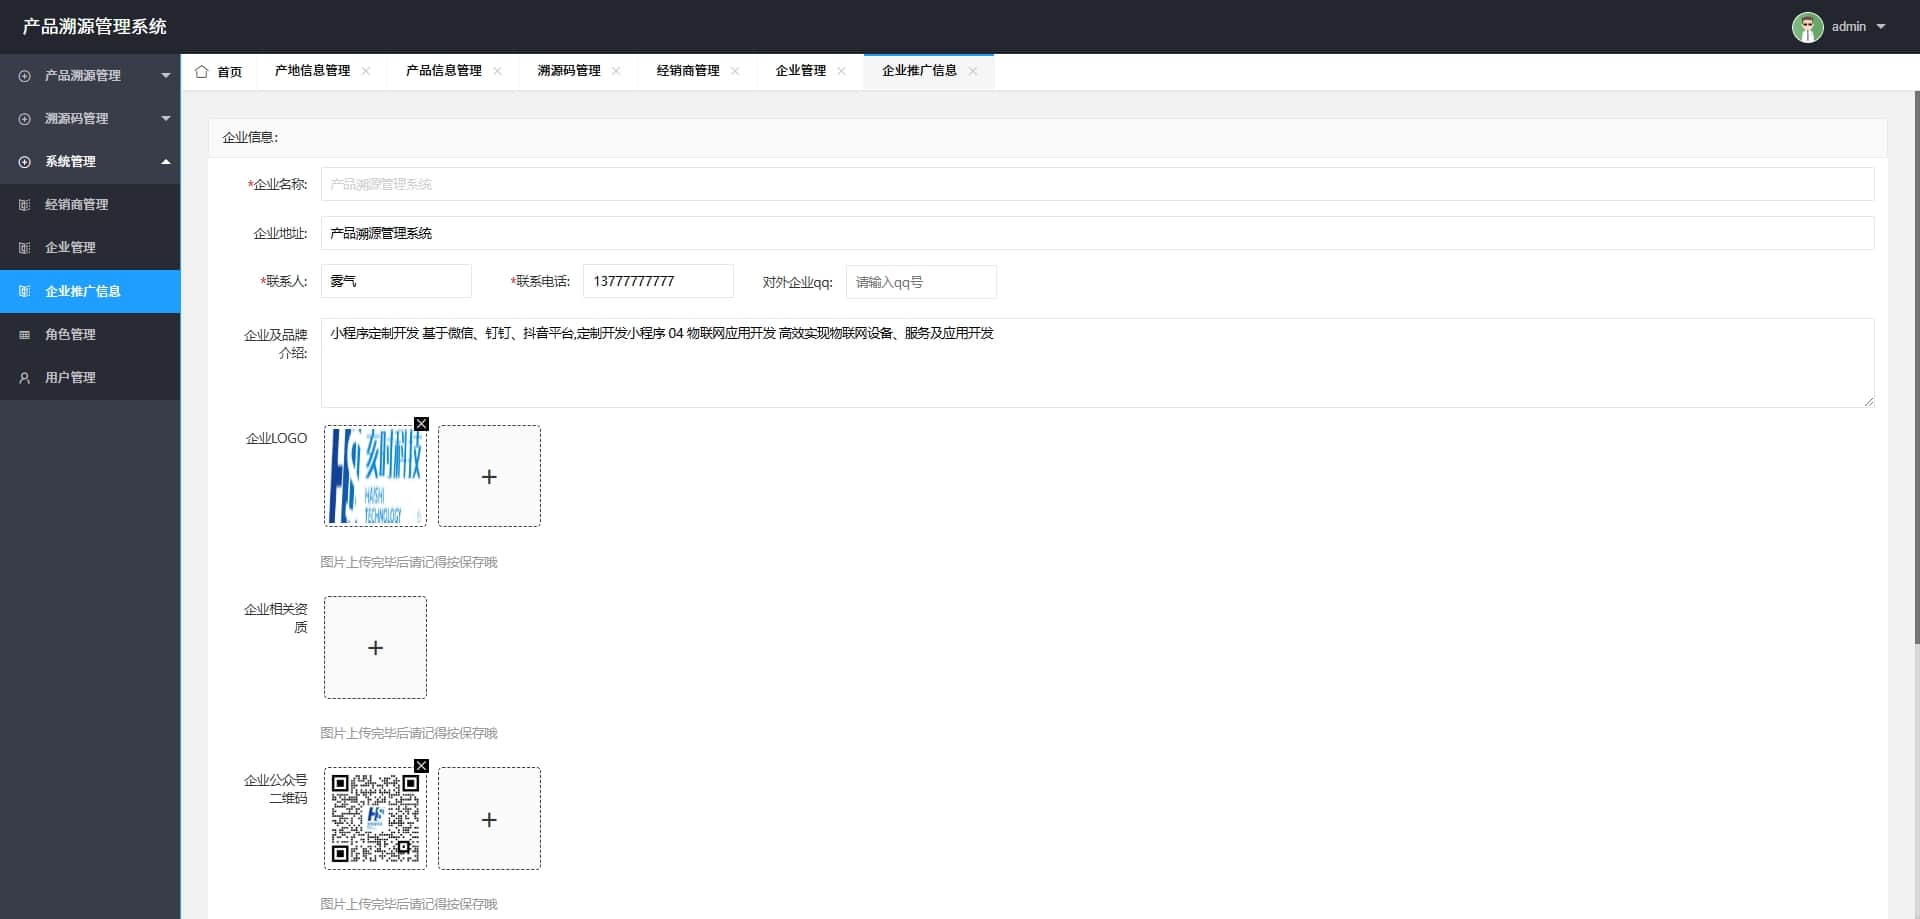The width and height of the screenshot is (1920, 919).
Task: Open the admin user dropdown arrow
Action: [1881, 27]
